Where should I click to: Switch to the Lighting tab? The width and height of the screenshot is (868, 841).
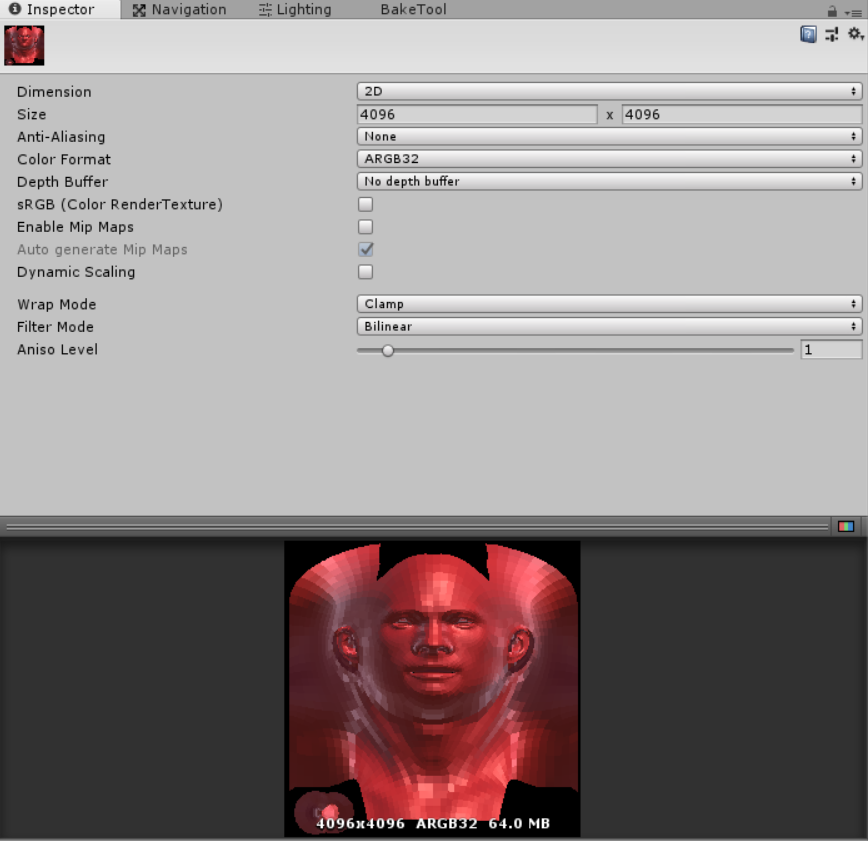coord(295,9)
